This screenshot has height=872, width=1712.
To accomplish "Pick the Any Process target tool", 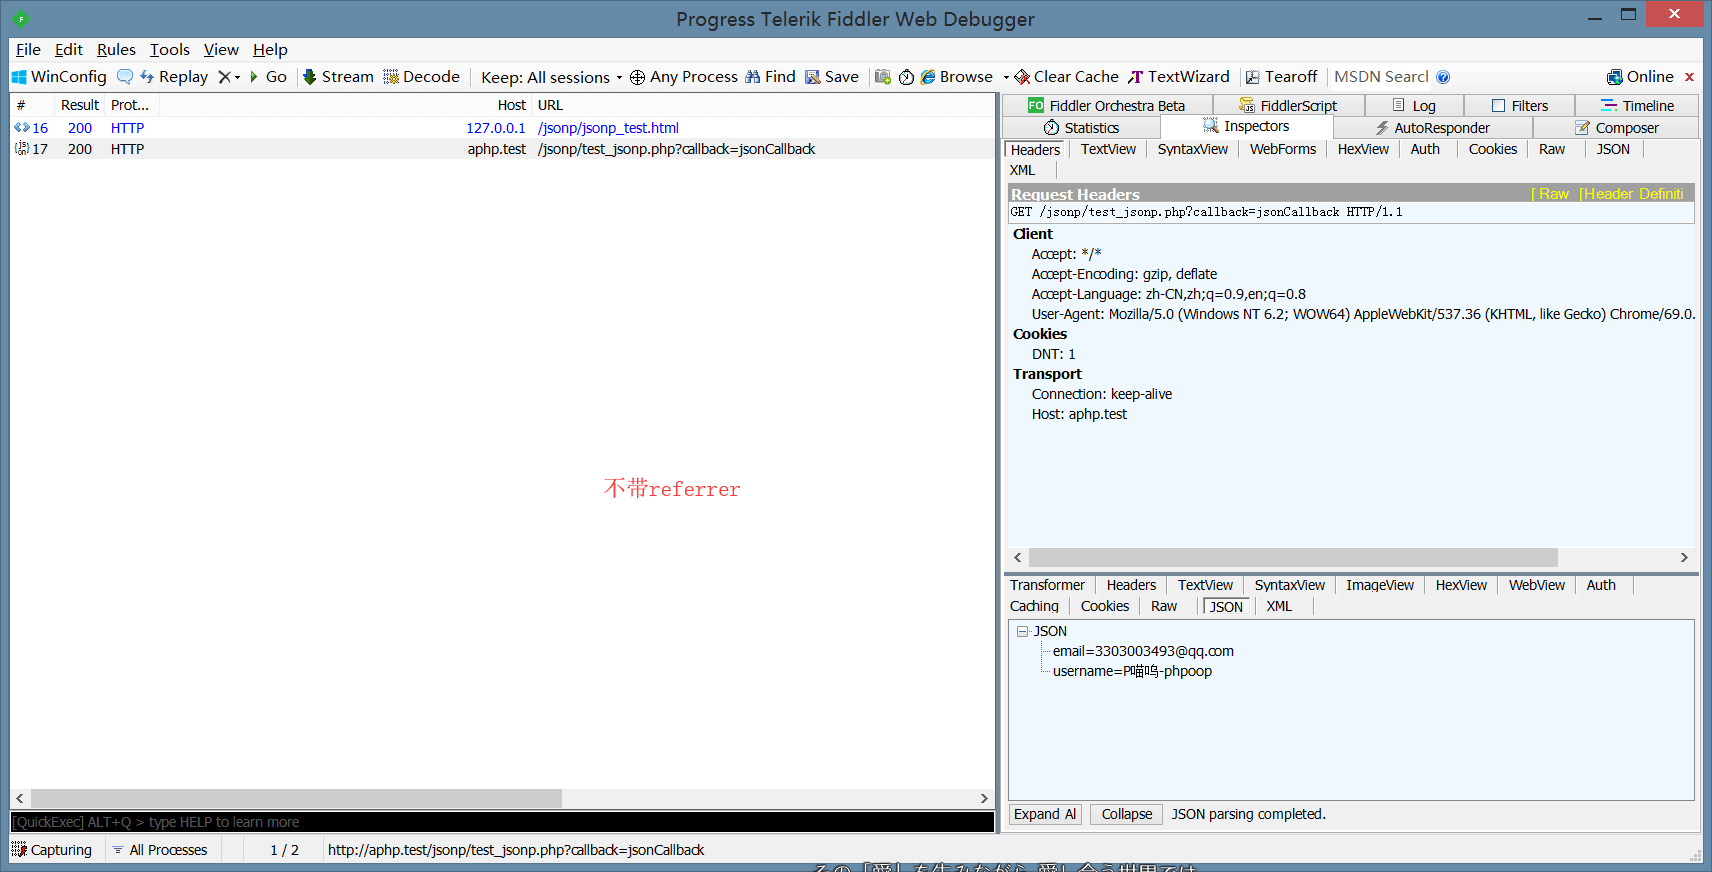I will [684, 77].
